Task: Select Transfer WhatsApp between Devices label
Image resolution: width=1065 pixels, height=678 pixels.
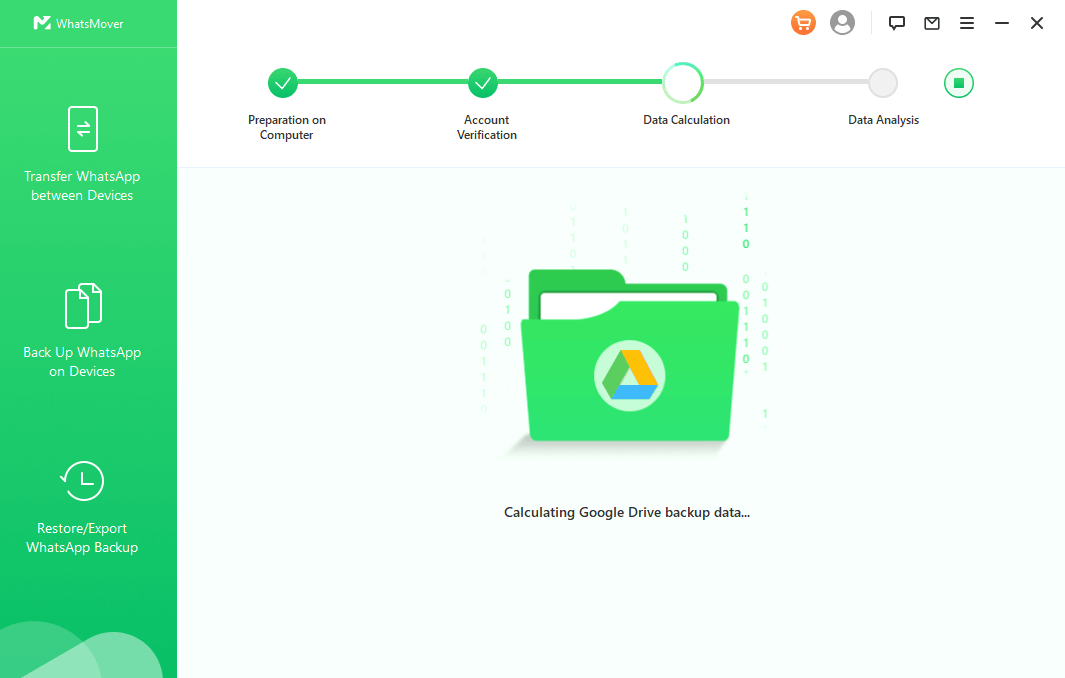Action: [82, 185]
